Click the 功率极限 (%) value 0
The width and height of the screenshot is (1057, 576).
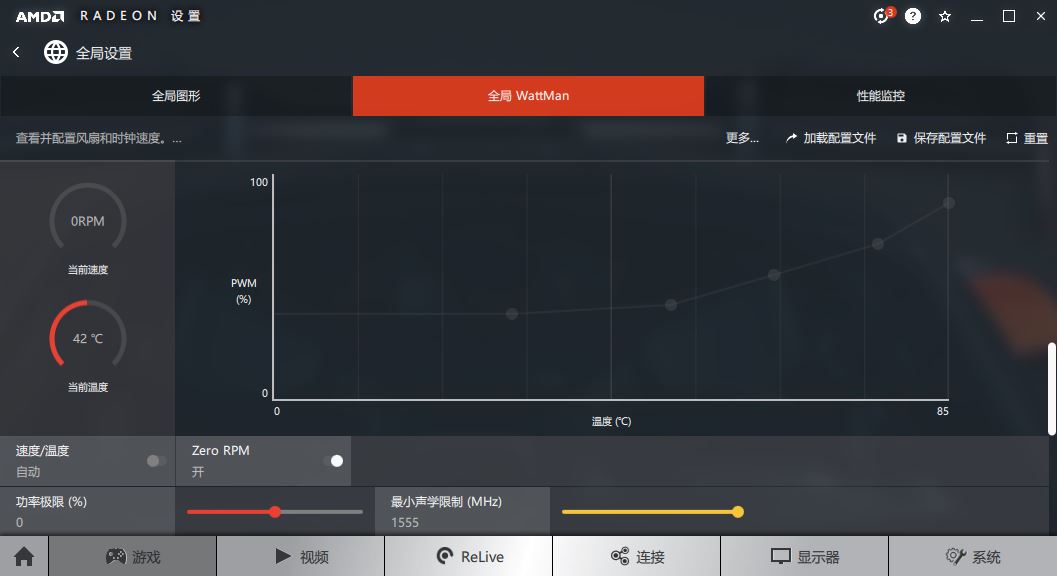pyautogui.click(x=20, y=522)
